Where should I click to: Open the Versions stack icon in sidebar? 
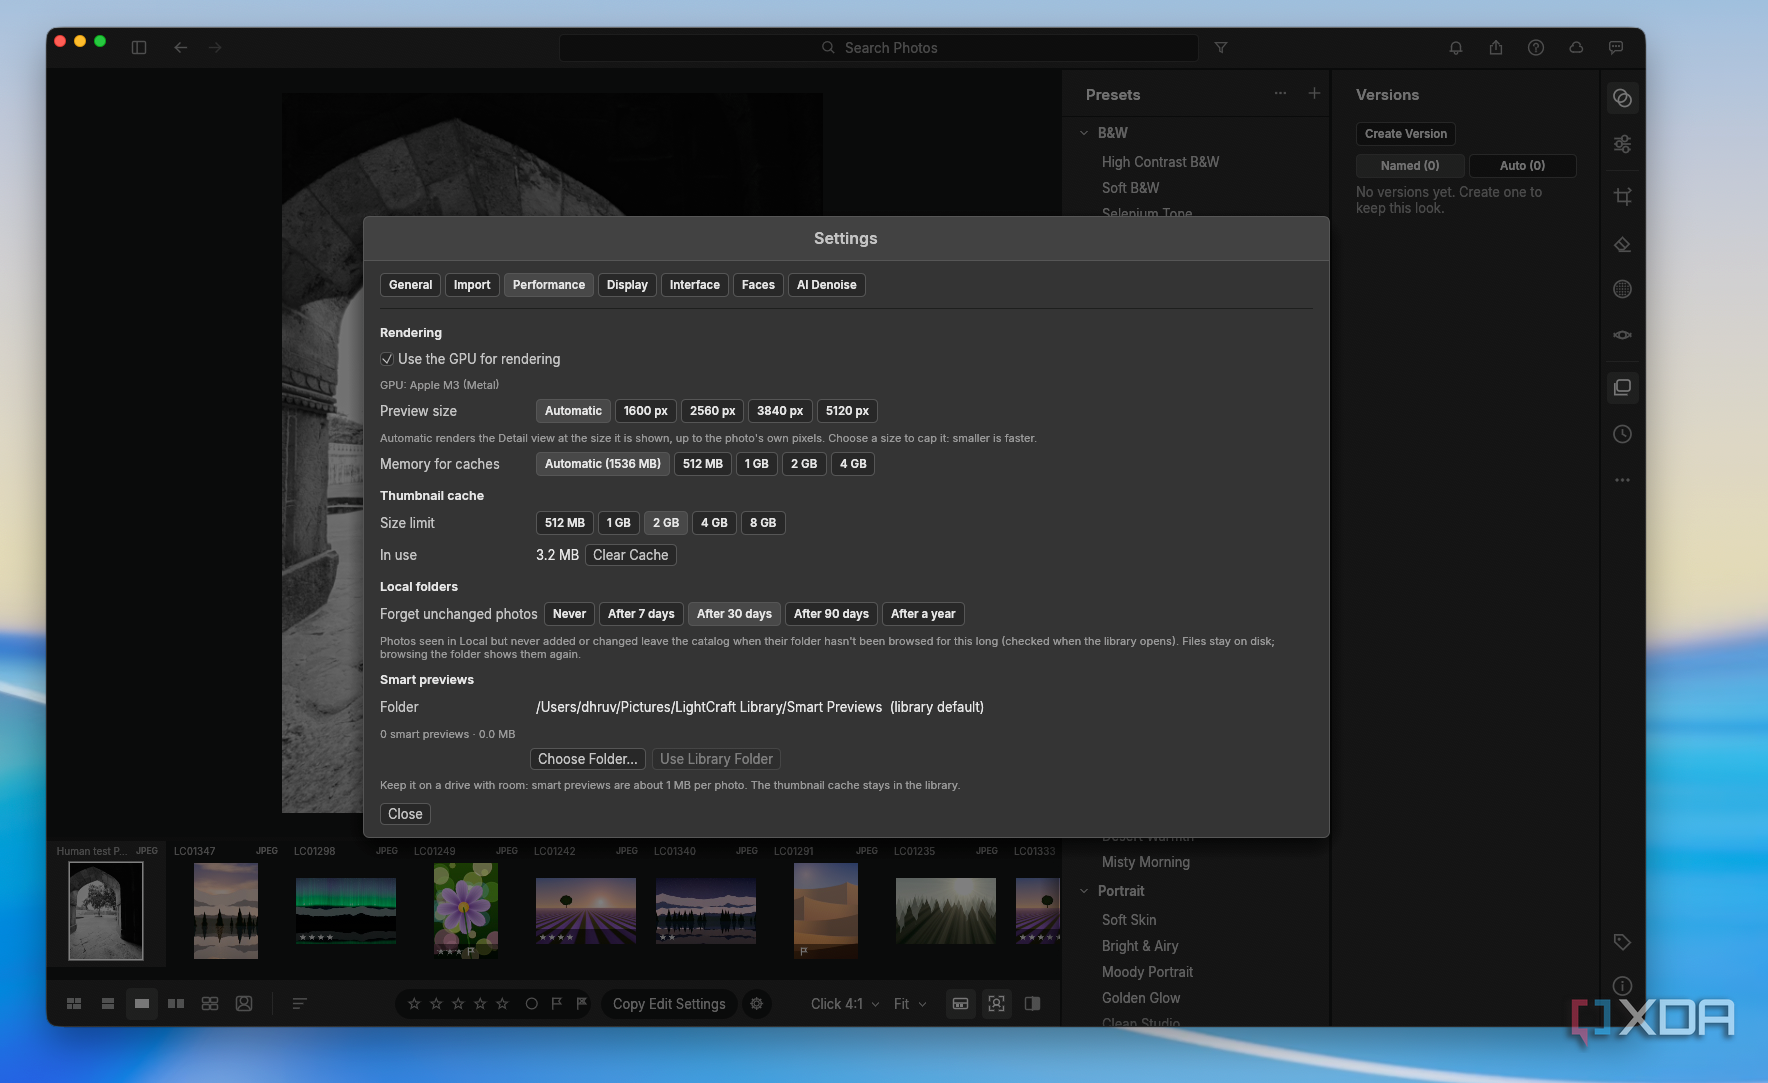coord(1622,387)
